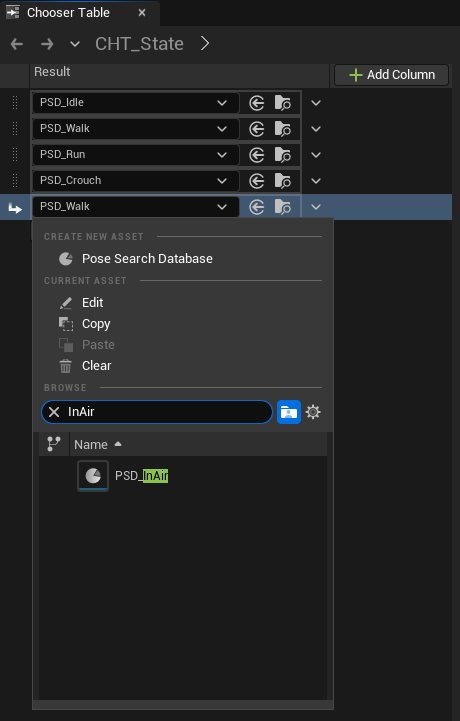Screen dimensions: 460x721
Task: Clear the InAir search text
Action: [x=54, y=412]
